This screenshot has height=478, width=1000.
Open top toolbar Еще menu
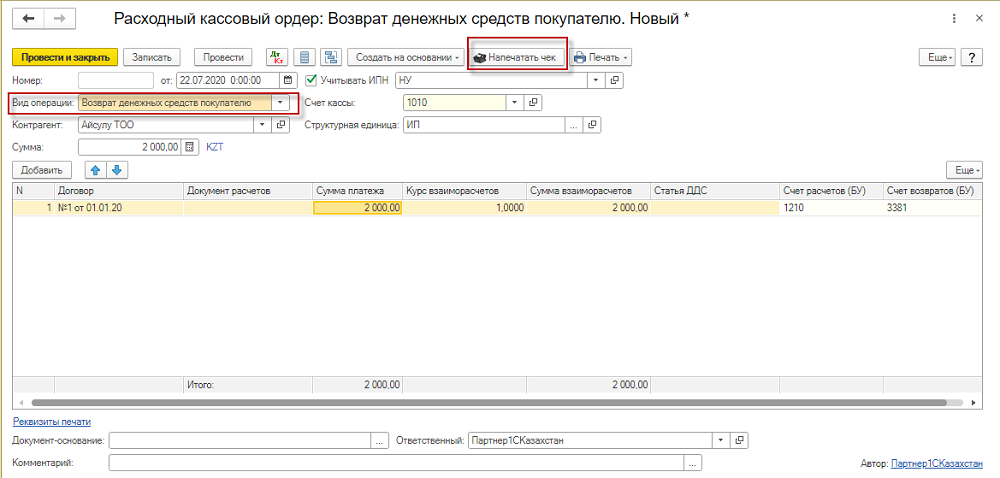tap(936, 57)
